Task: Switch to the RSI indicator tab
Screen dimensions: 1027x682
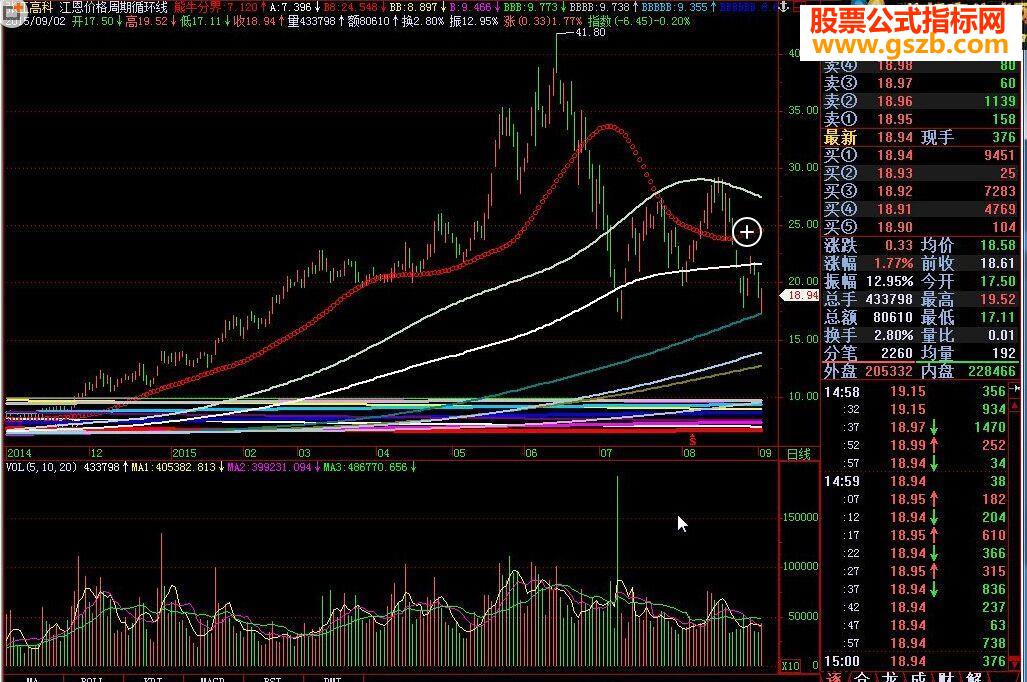Action: (x=272, y=679)
